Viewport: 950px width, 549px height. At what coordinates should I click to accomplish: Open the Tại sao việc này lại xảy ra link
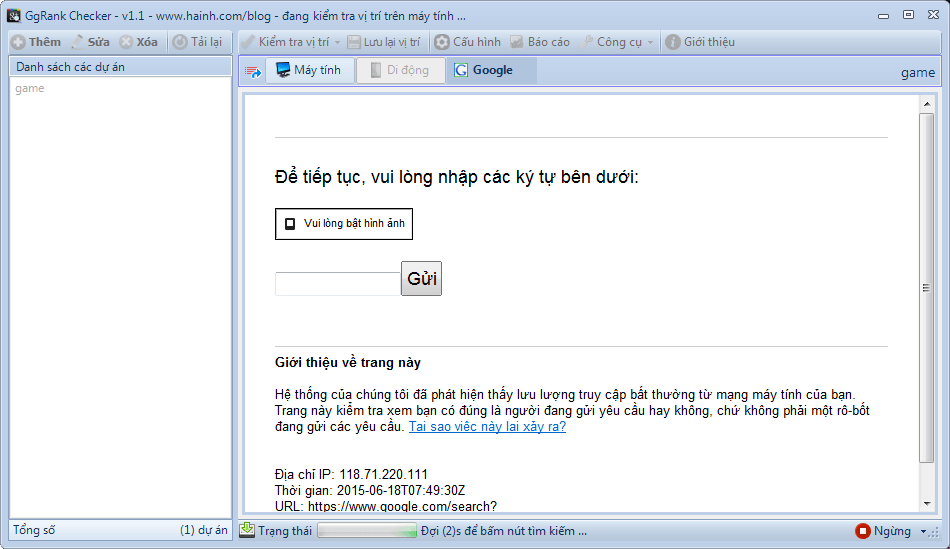487,427
